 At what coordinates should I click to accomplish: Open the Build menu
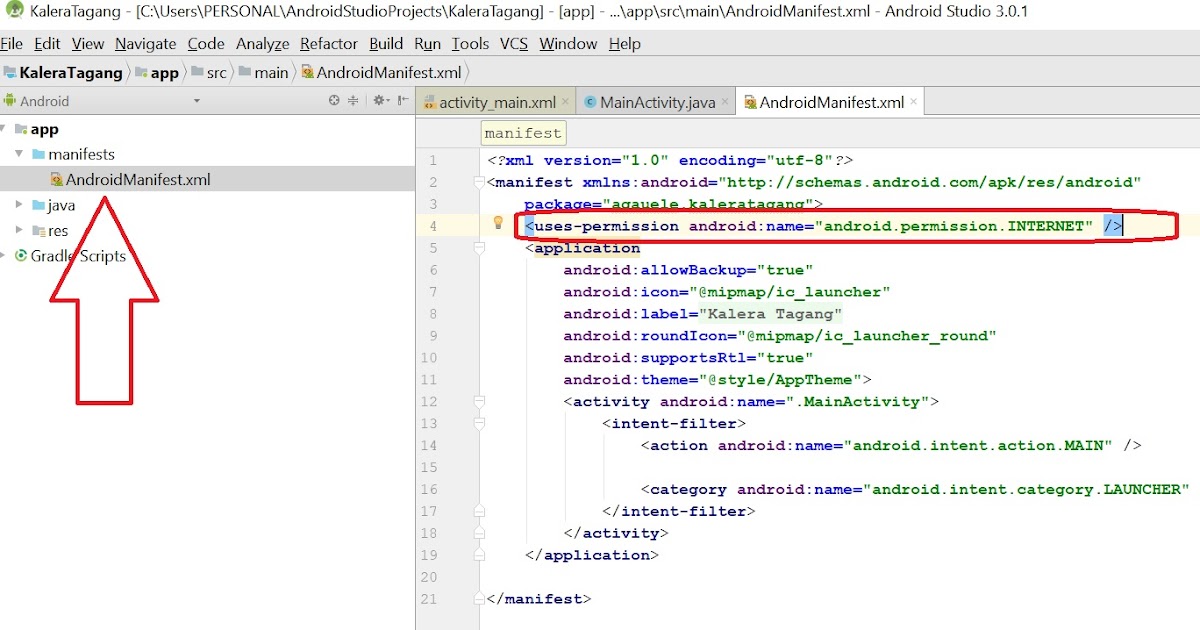[386, 44]
